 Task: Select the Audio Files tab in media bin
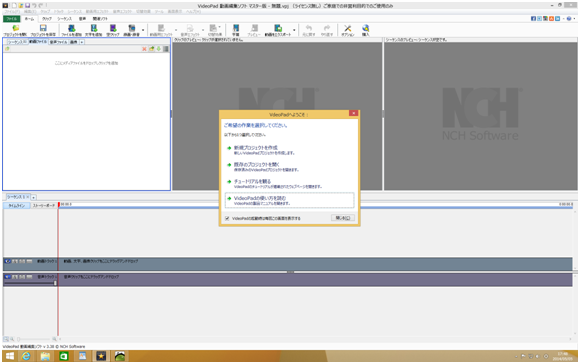tap(58, 42)
